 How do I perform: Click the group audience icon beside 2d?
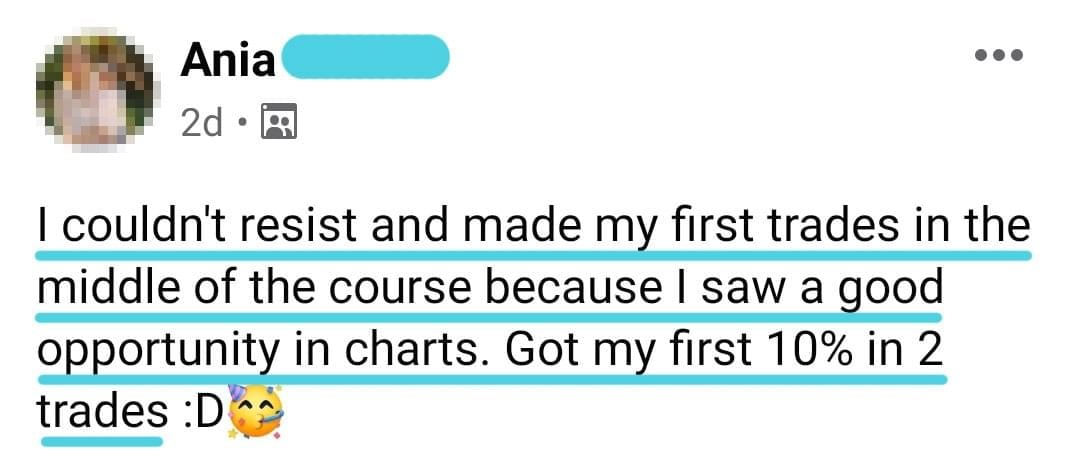pyautogui.click(x=279, y=121)
